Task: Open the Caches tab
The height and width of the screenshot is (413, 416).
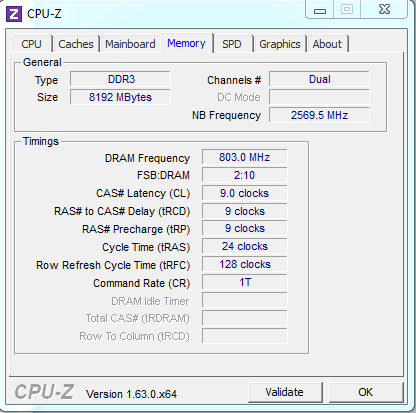Action: (x=76, y=44)
